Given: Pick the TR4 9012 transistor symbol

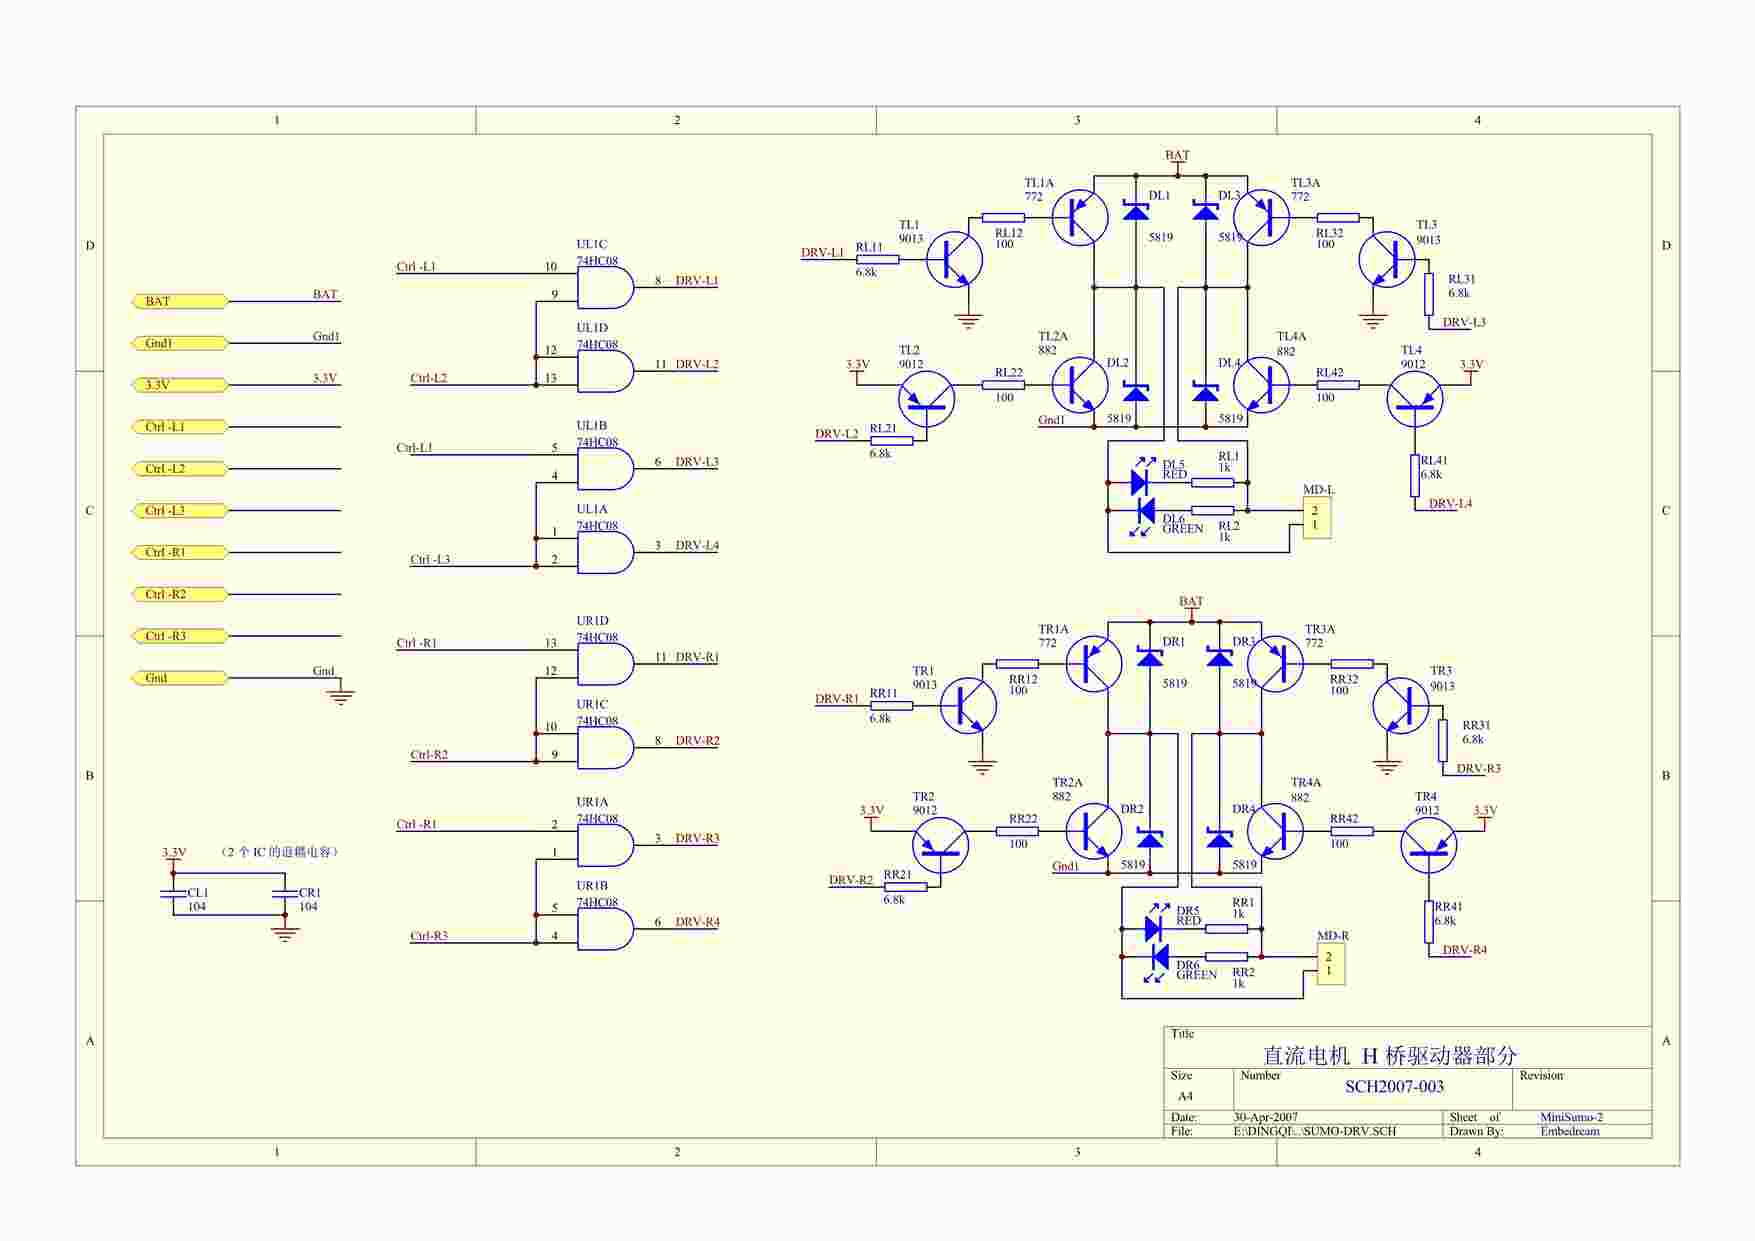Looking at the screenshot, I should point(1429,845).
